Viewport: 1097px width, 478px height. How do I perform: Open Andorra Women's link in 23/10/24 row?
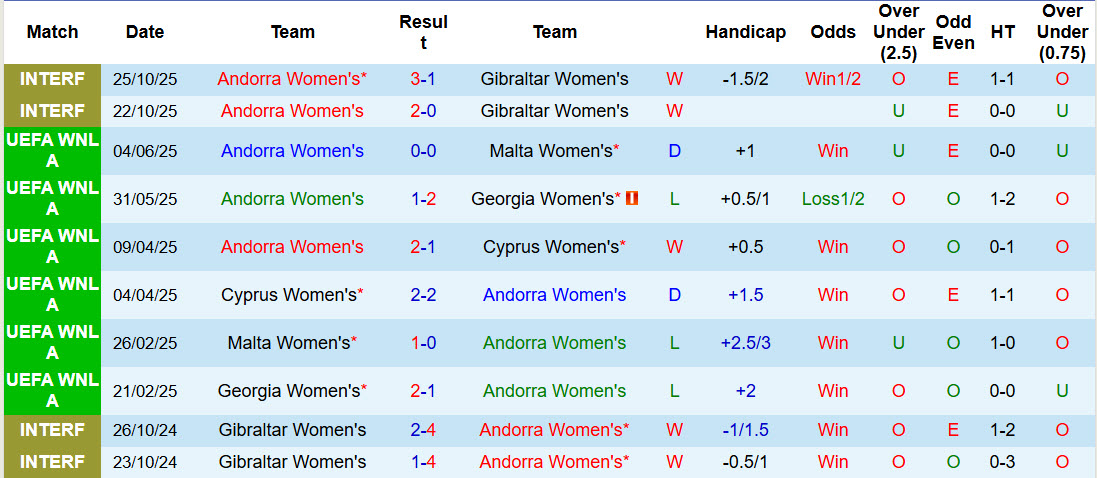click(x=554, y=462)
